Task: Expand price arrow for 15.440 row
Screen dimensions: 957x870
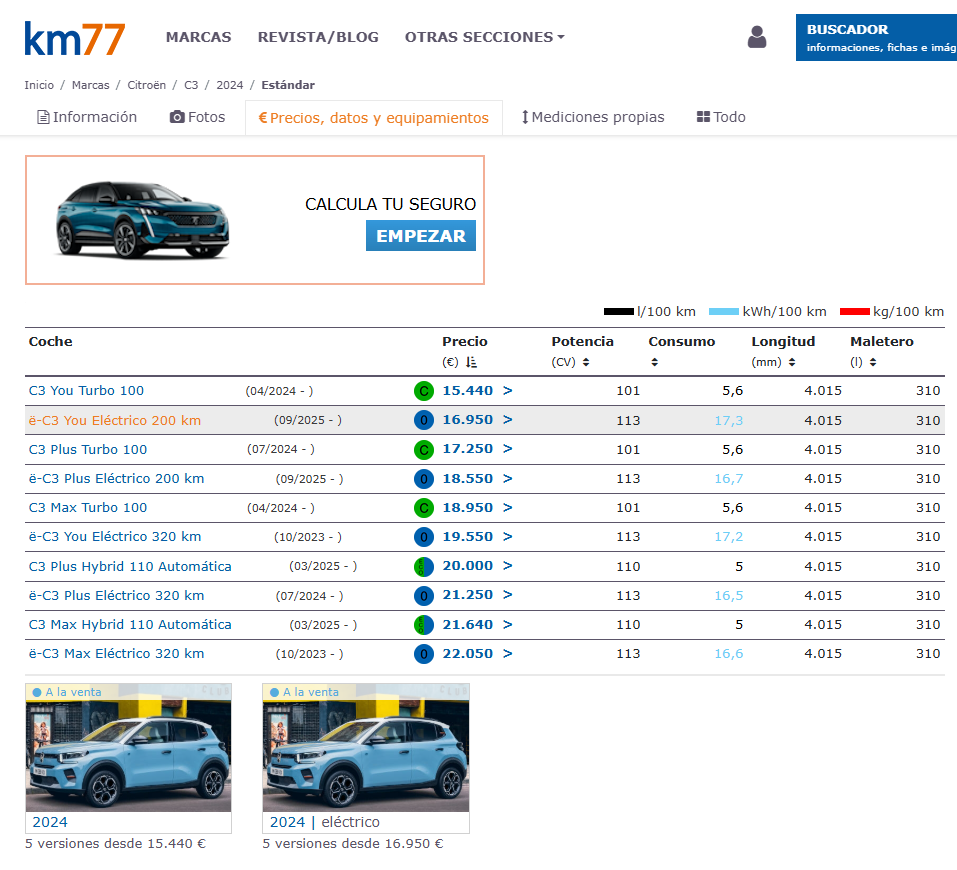Action: (x=507, y=391)
